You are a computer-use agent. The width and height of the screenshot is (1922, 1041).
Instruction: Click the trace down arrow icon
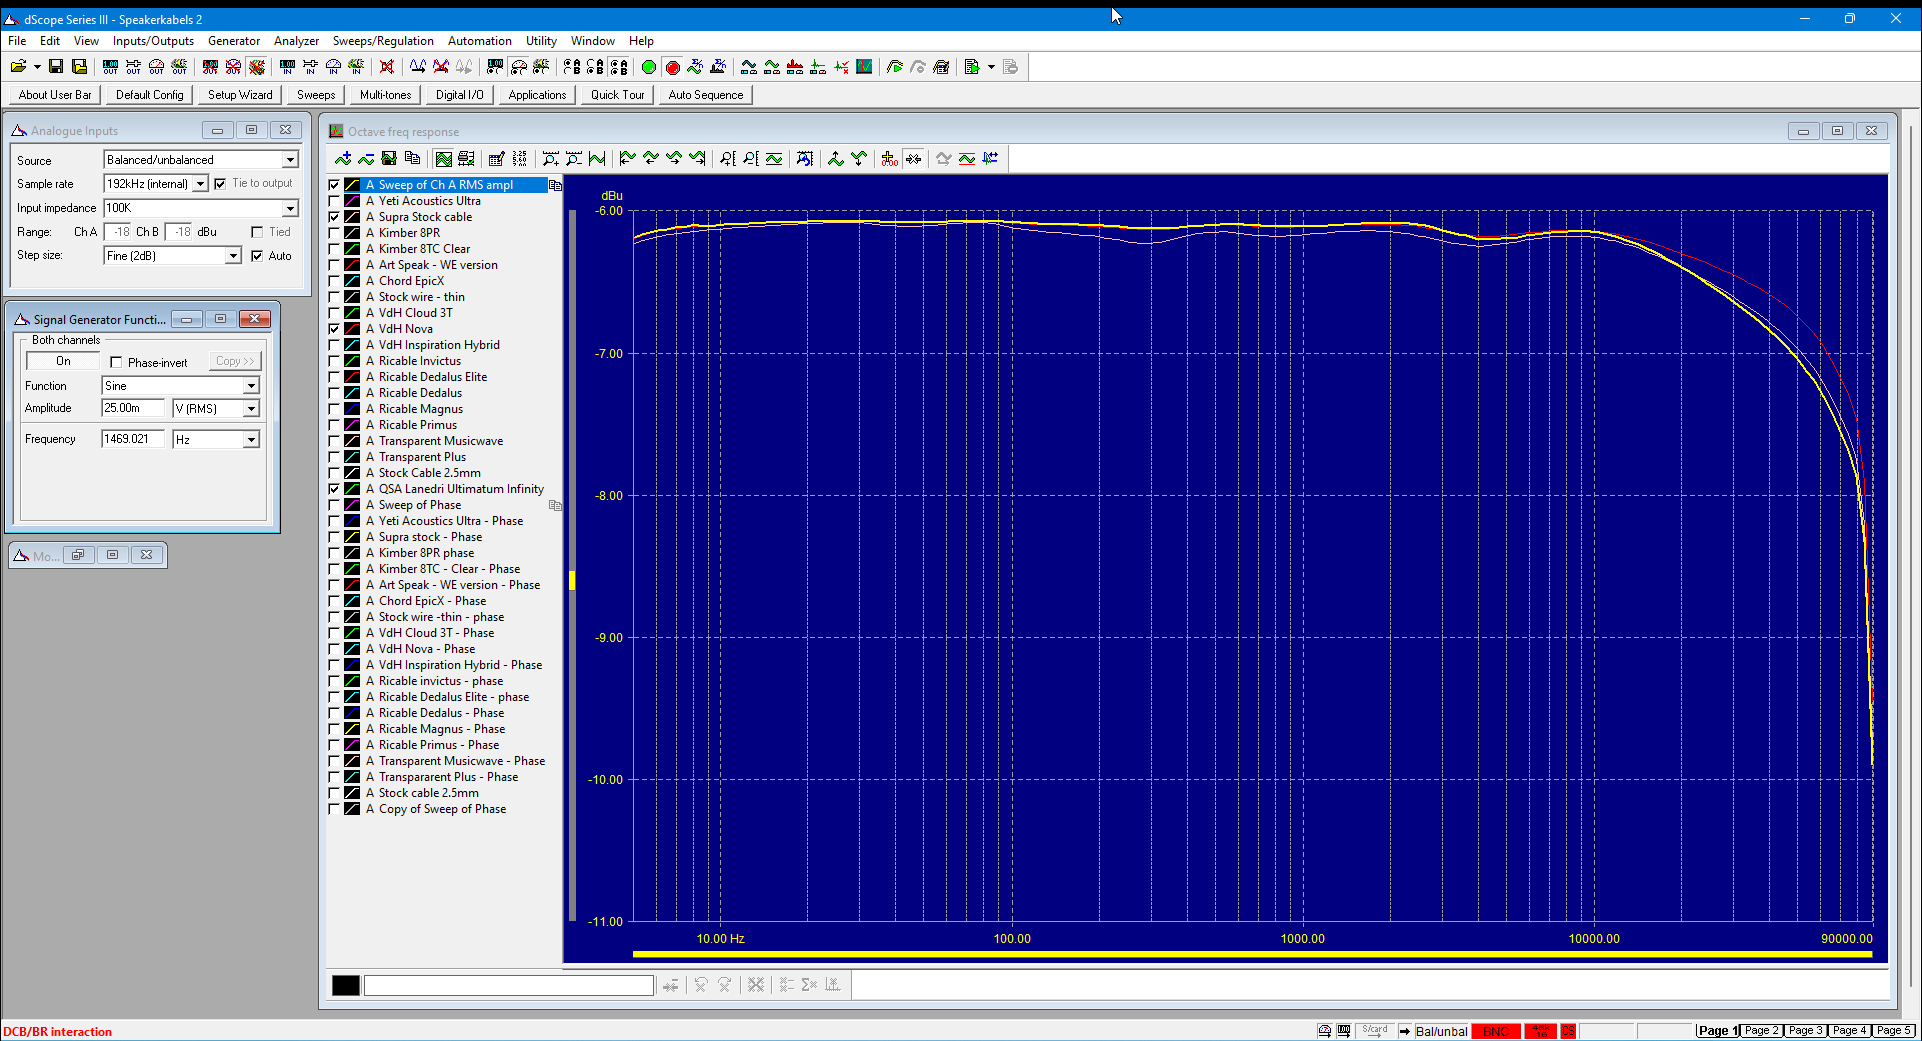click(x=859, y=159)
